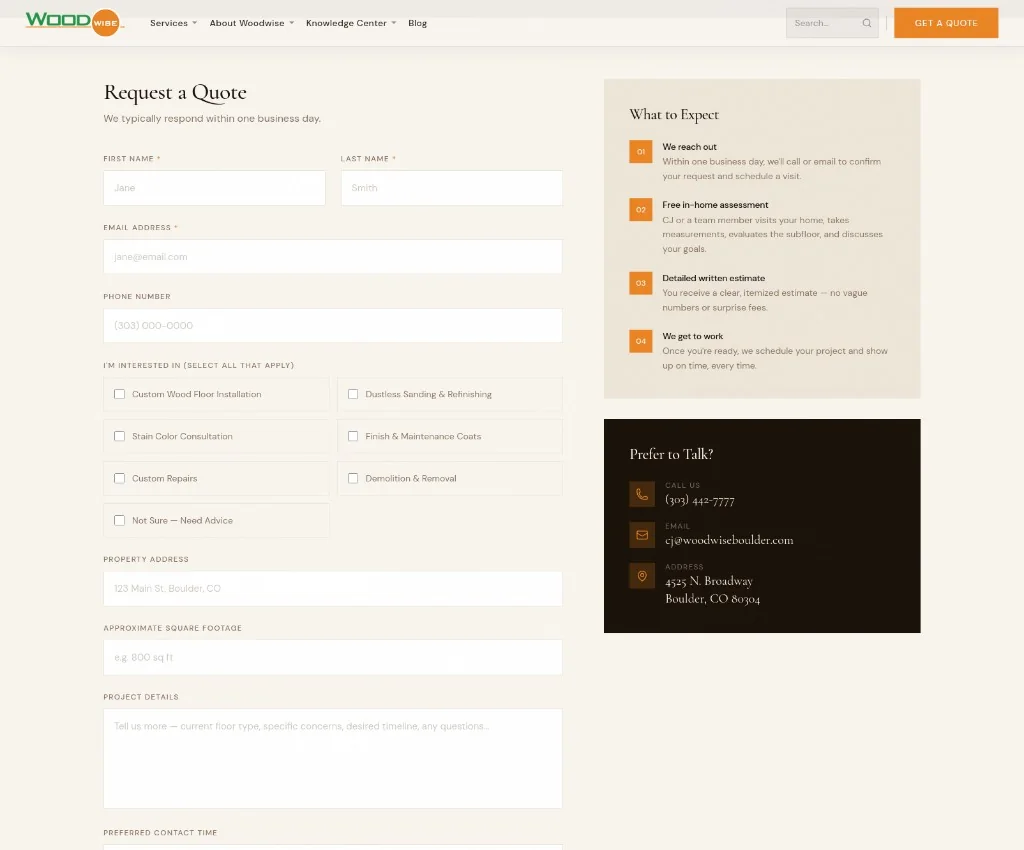1024x850 pixels.
Task: Expand the Services navigation dropdown
Action: (x=172, y=22)
